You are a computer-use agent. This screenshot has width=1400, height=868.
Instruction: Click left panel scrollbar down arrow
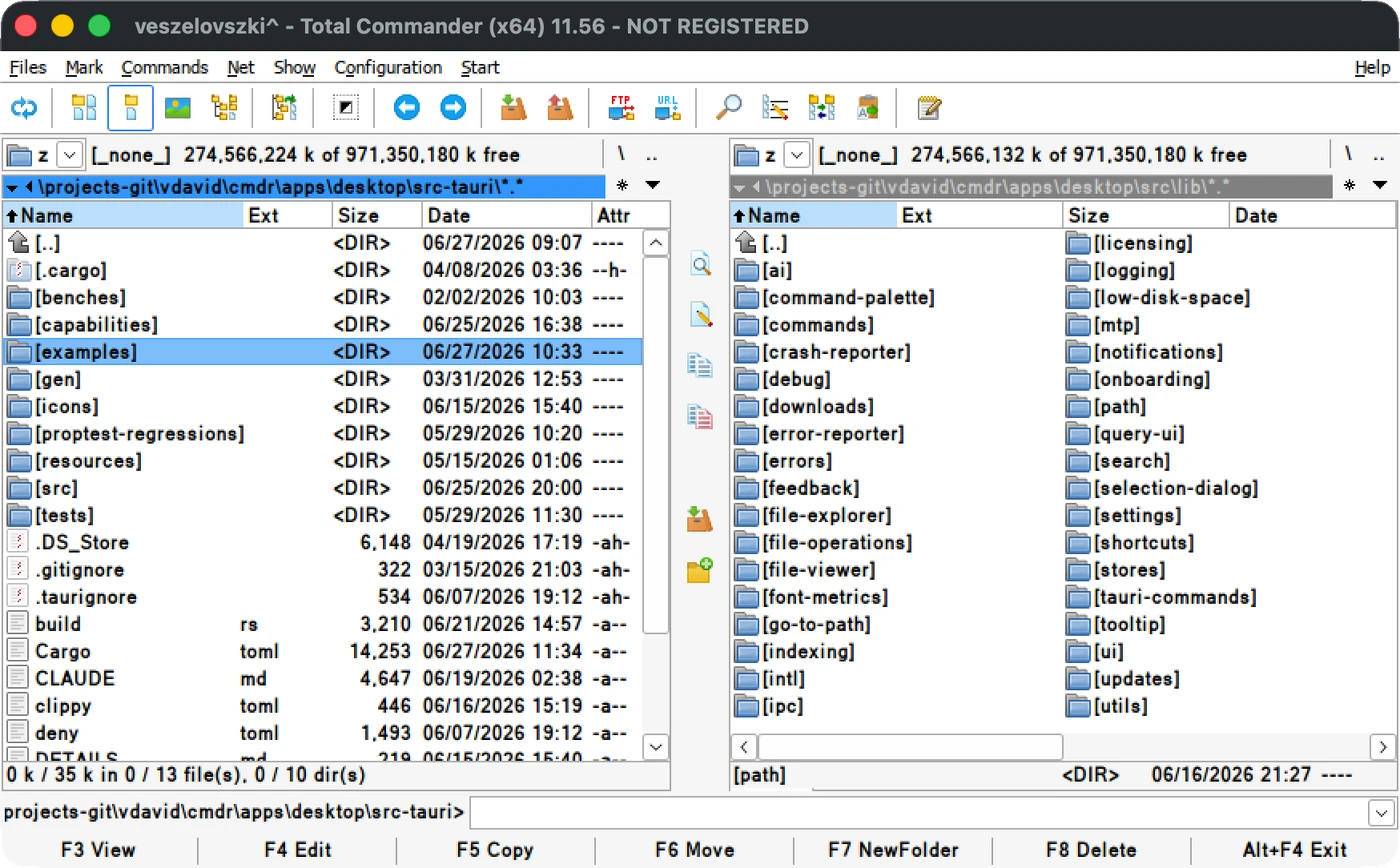point(656,746)
